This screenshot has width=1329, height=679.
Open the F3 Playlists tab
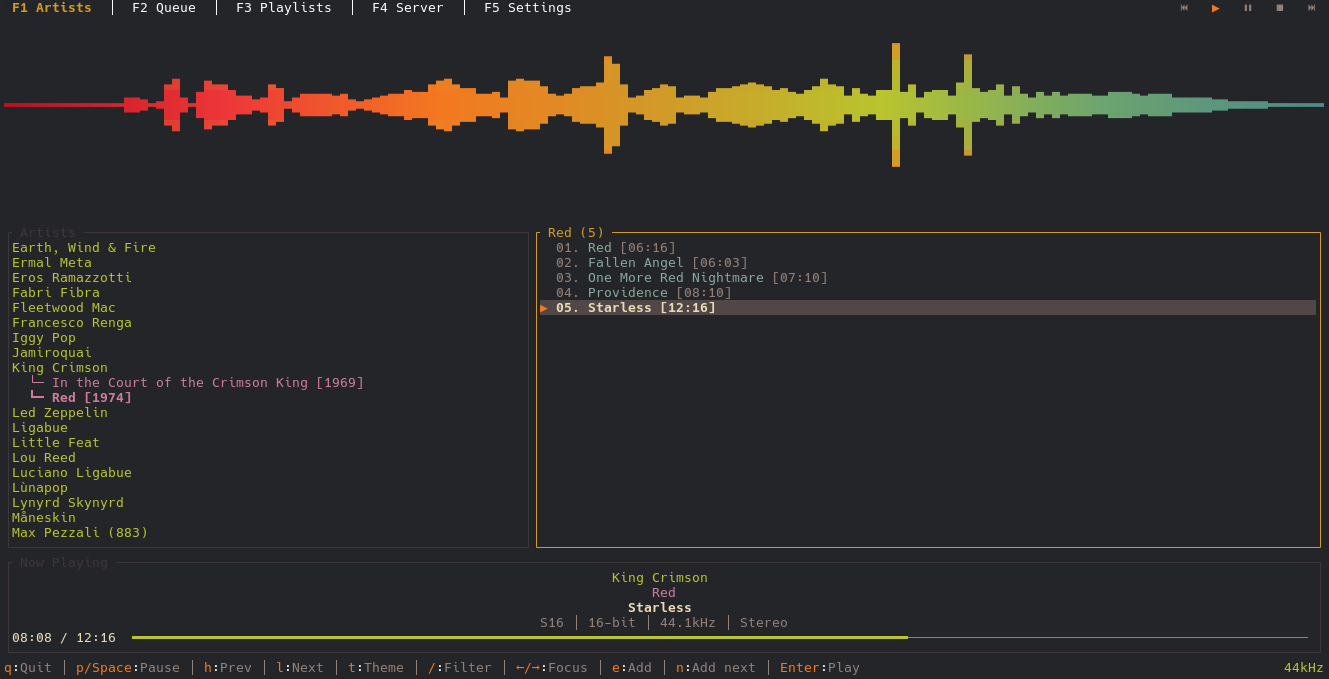(x=284, y=8)
